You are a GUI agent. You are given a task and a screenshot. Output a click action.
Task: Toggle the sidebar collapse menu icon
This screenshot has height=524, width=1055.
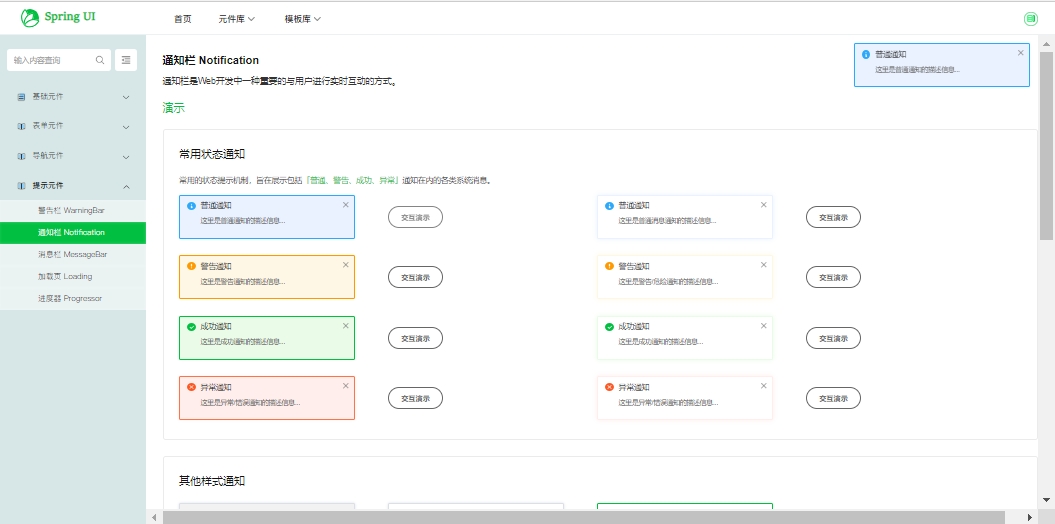[x=126, y=60]
